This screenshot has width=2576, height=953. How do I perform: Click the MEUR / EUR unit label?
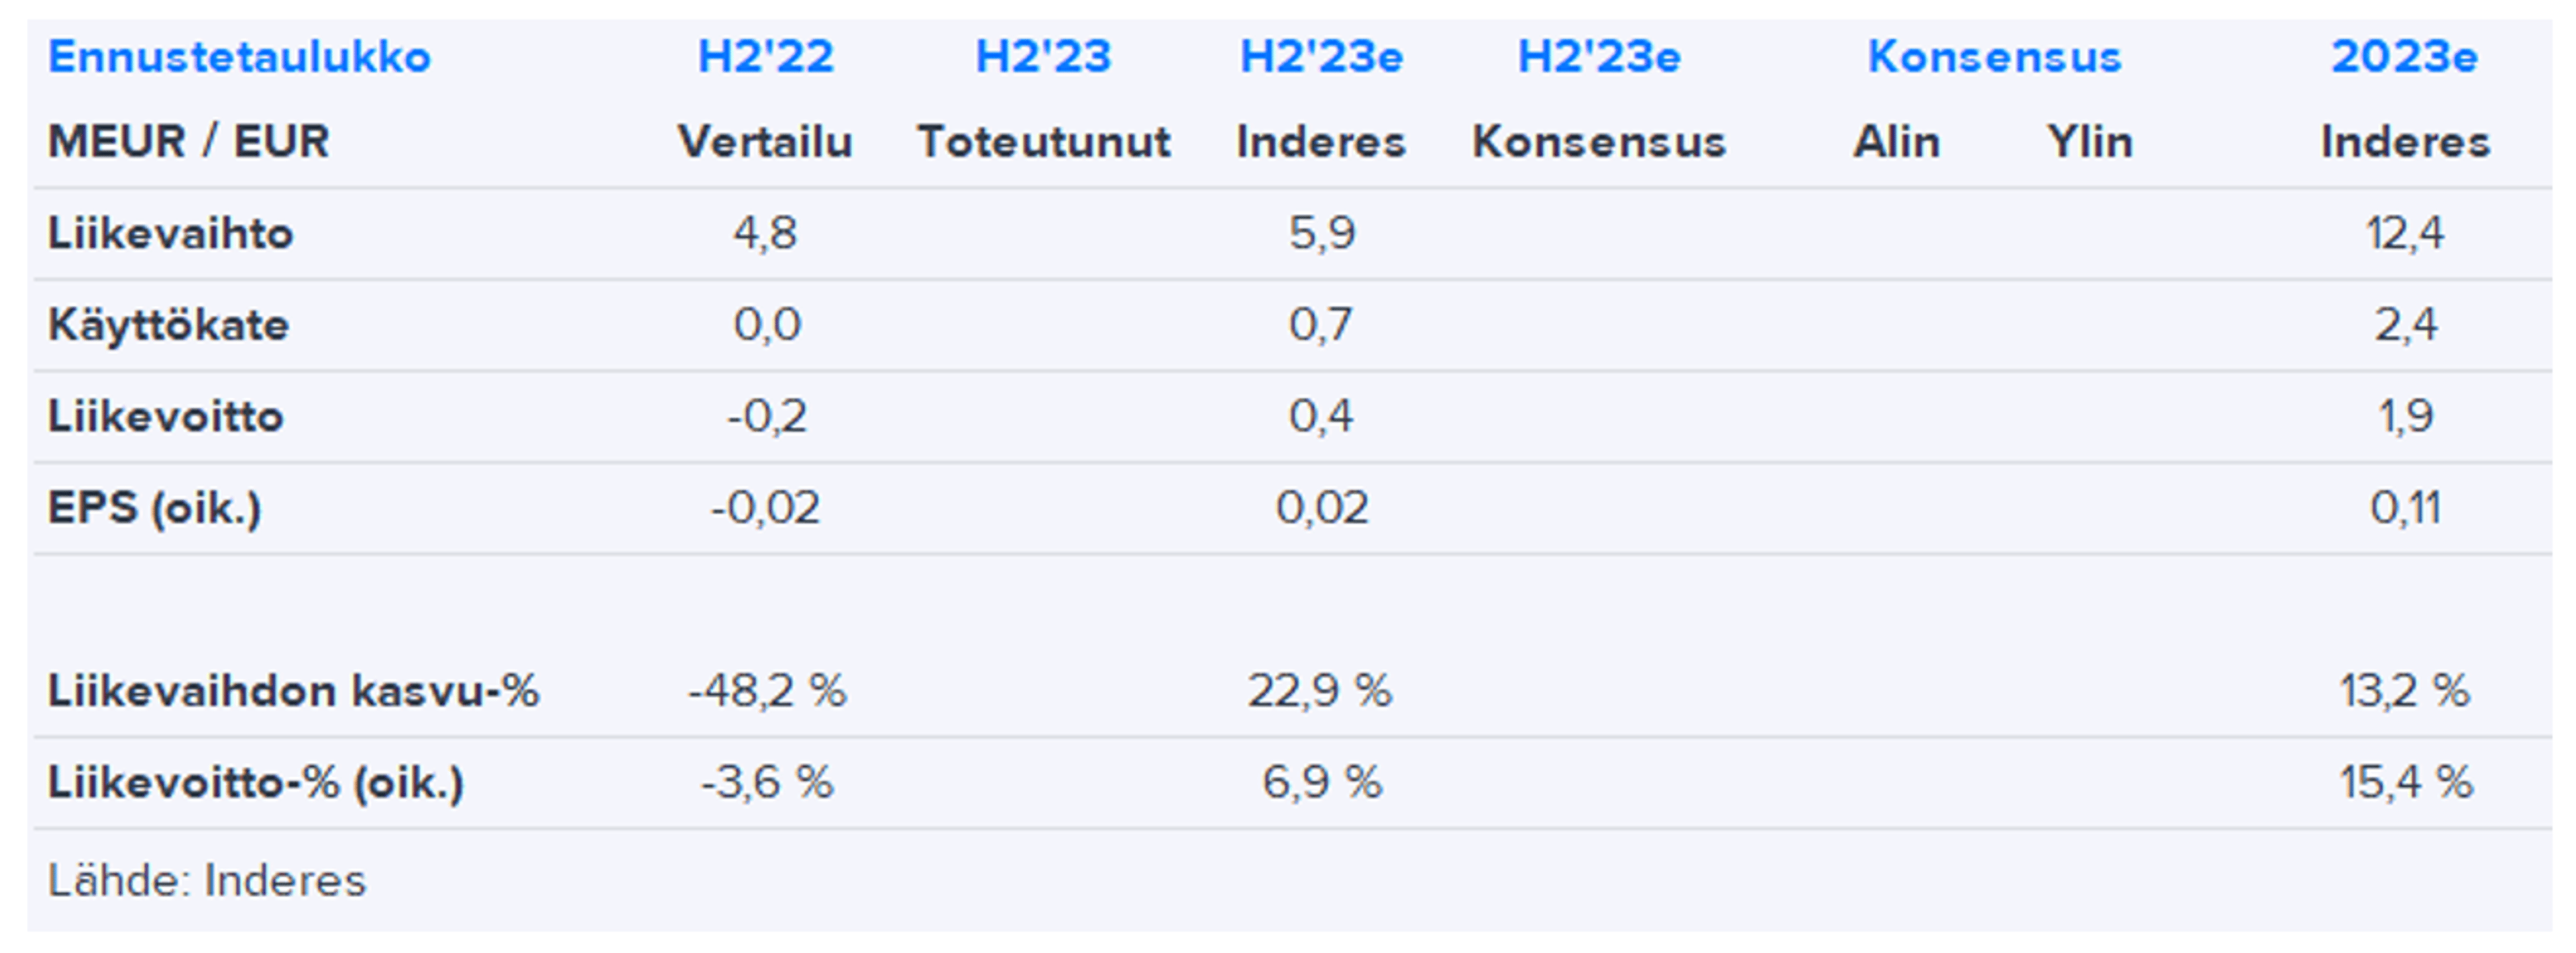click(188, 141)
